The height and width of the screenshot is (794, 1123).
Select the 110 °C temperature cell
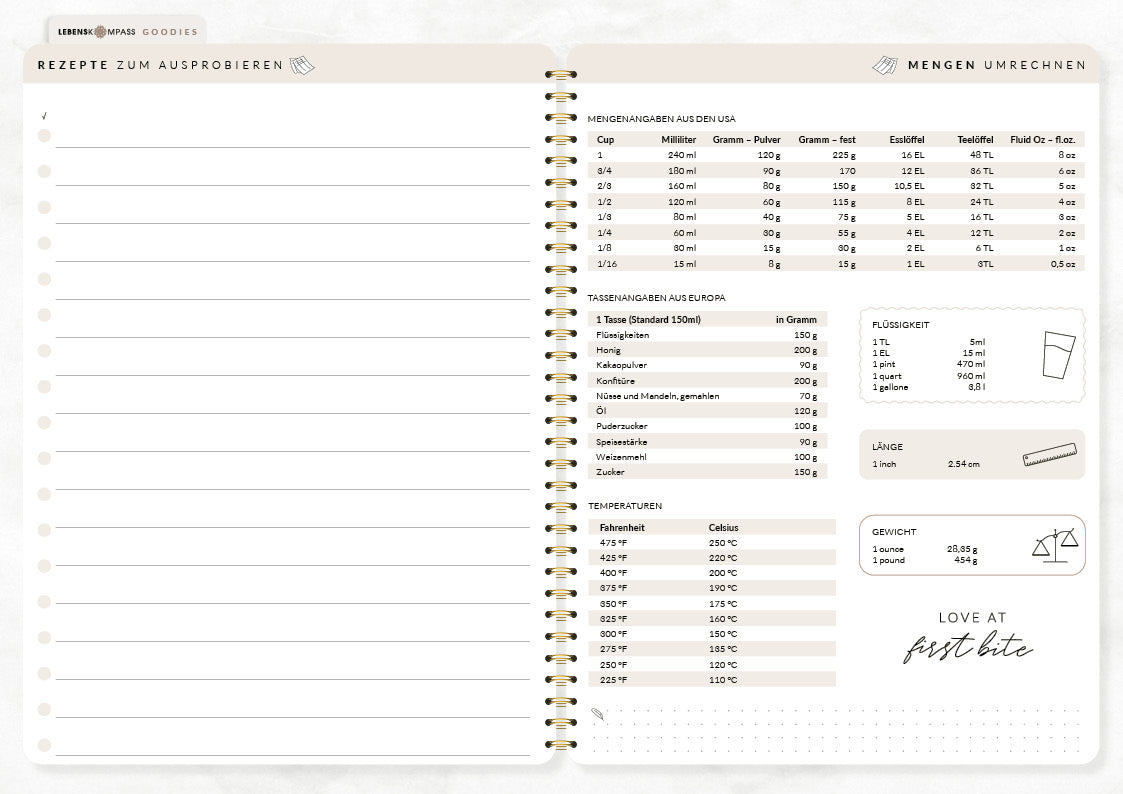[x=723, y=680]
